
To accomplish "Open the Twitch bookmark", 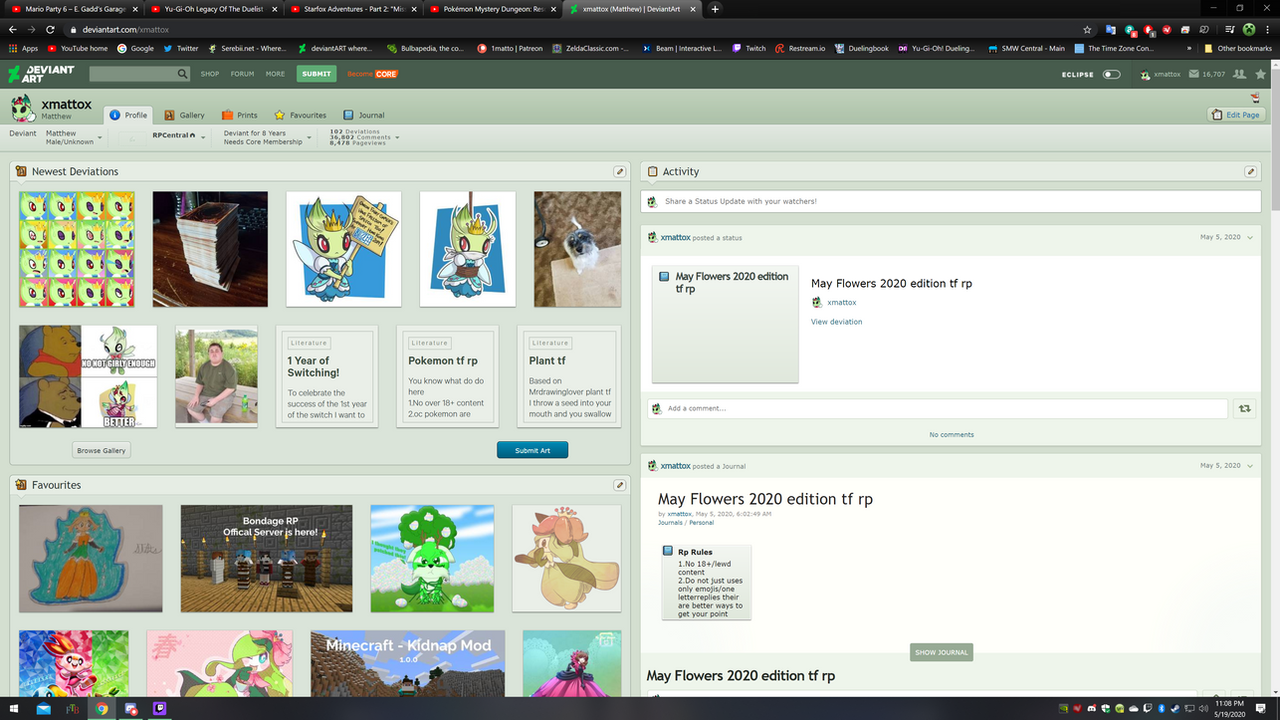I will pyautogui.click(x=748, y=48).
